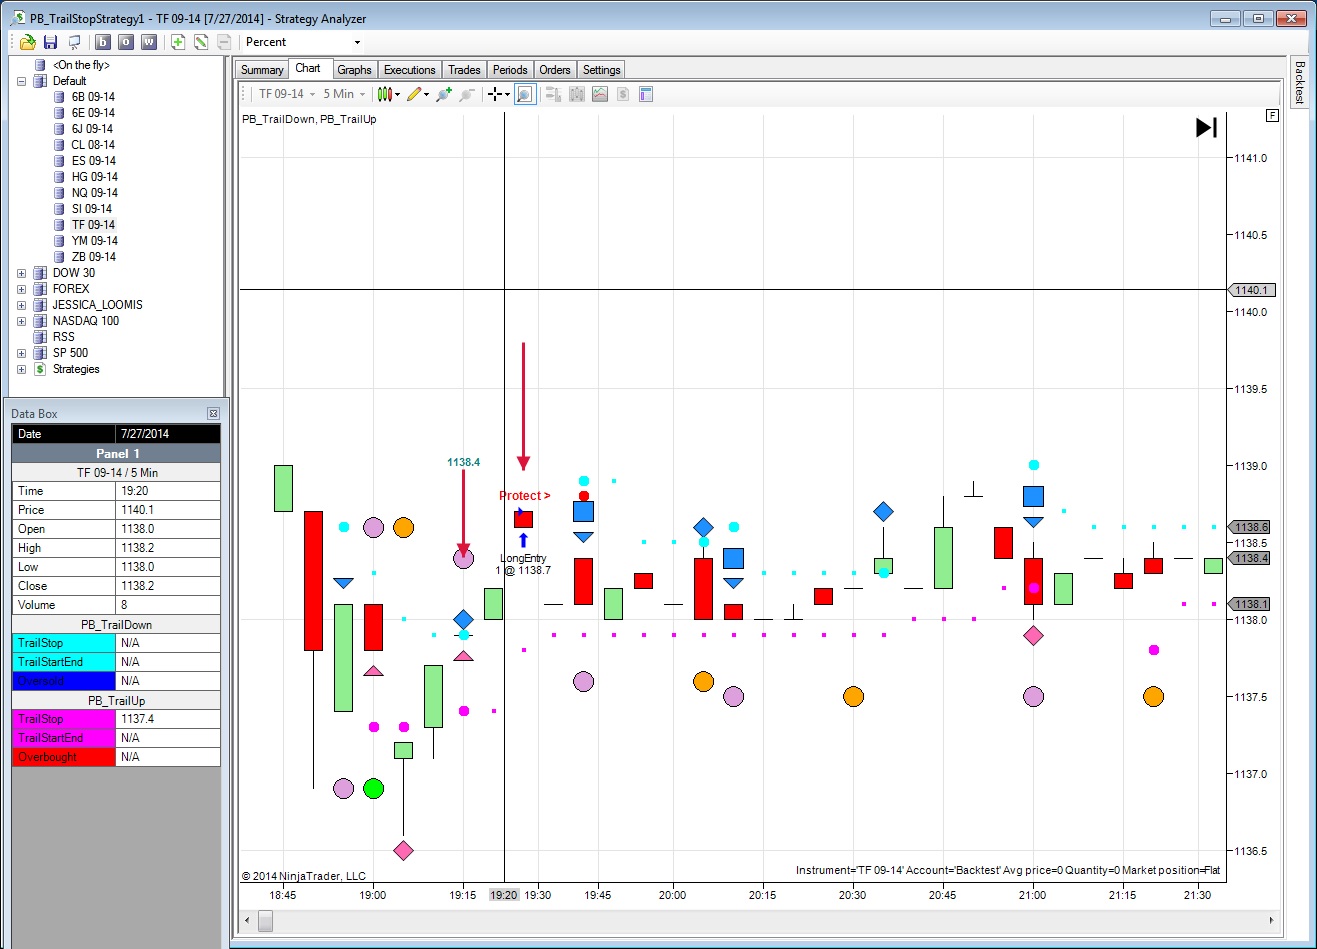The image size is (1317, 949).
Task: Expand the Strategies node
Action: (21, 369)
